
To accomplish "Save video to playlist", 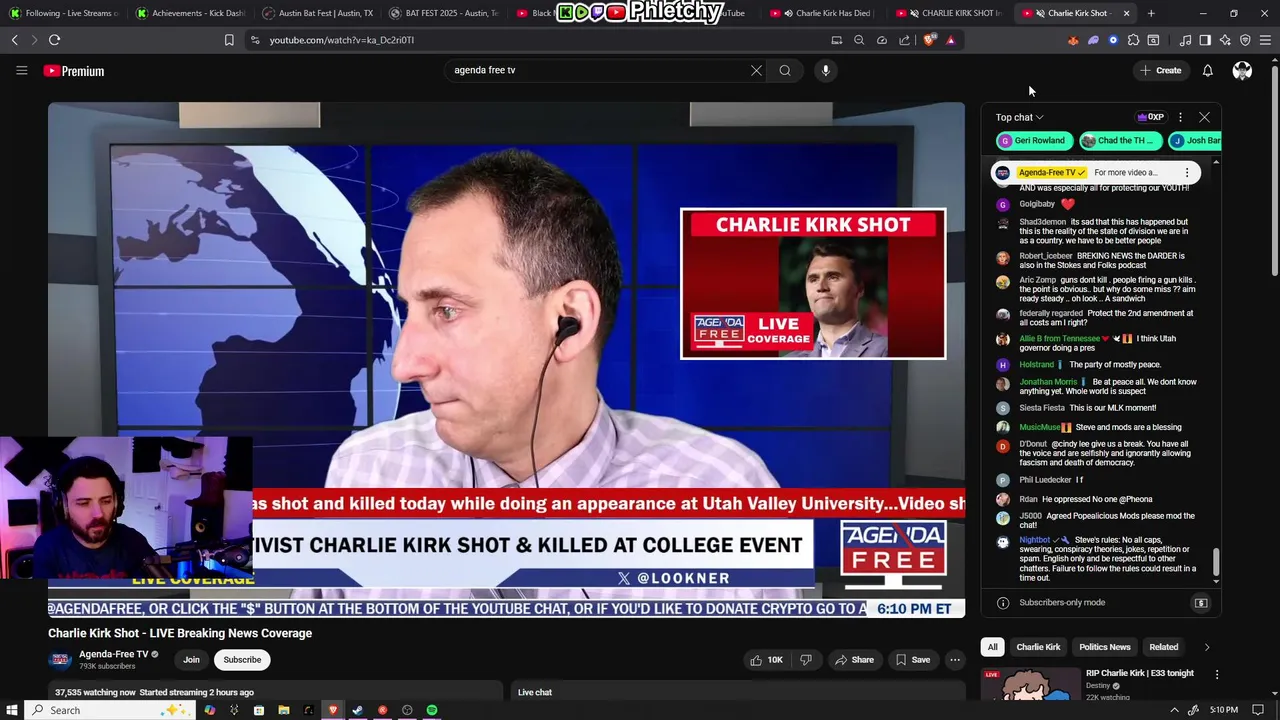I will pyautogui.click(x=913, y=660).
